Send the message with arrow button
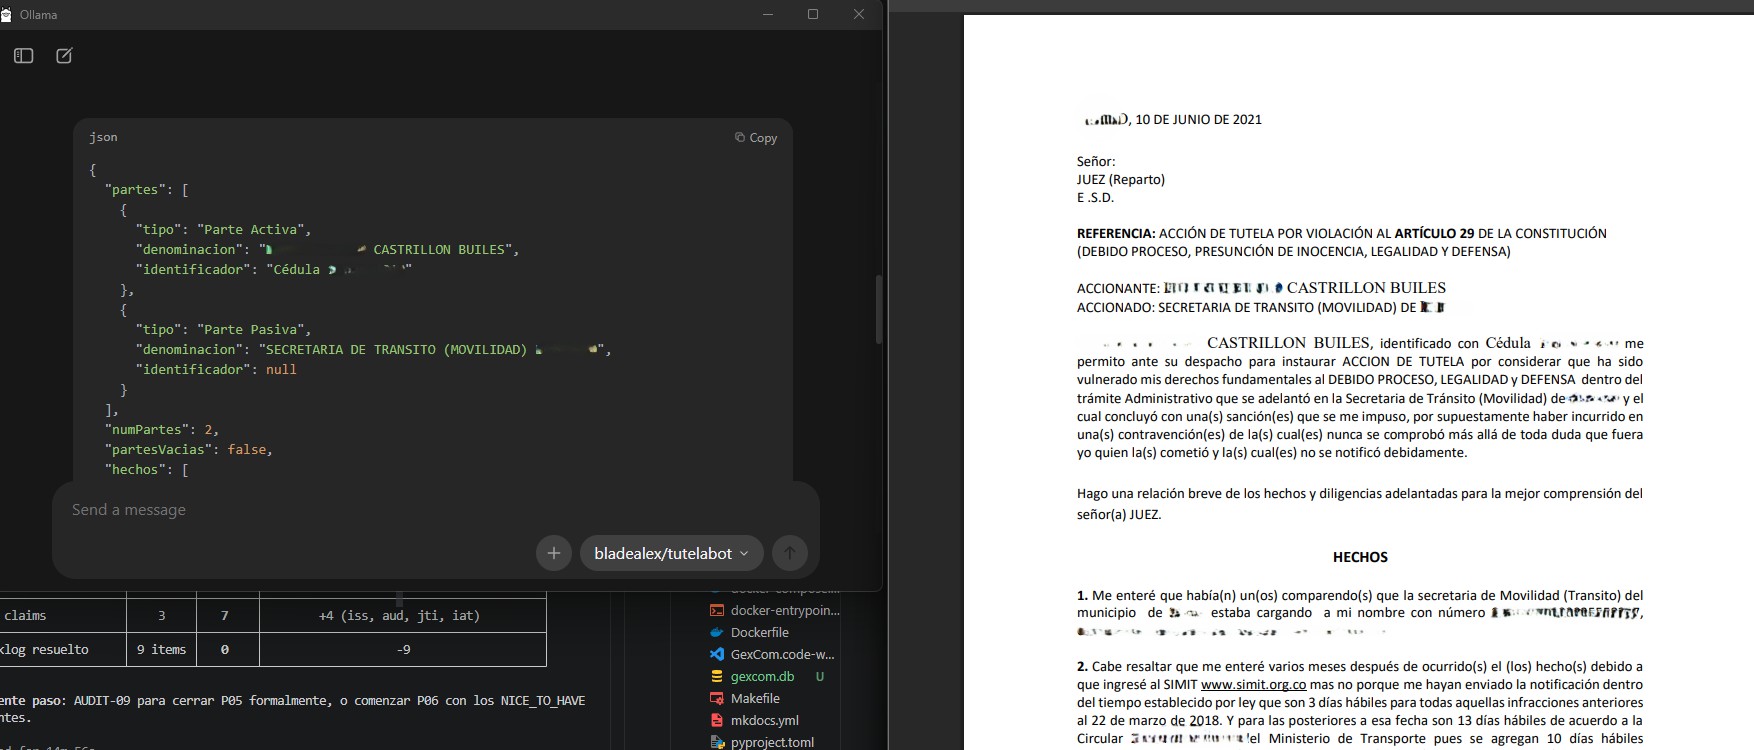The image size is (1754, 750). click(x=790, y=553)
